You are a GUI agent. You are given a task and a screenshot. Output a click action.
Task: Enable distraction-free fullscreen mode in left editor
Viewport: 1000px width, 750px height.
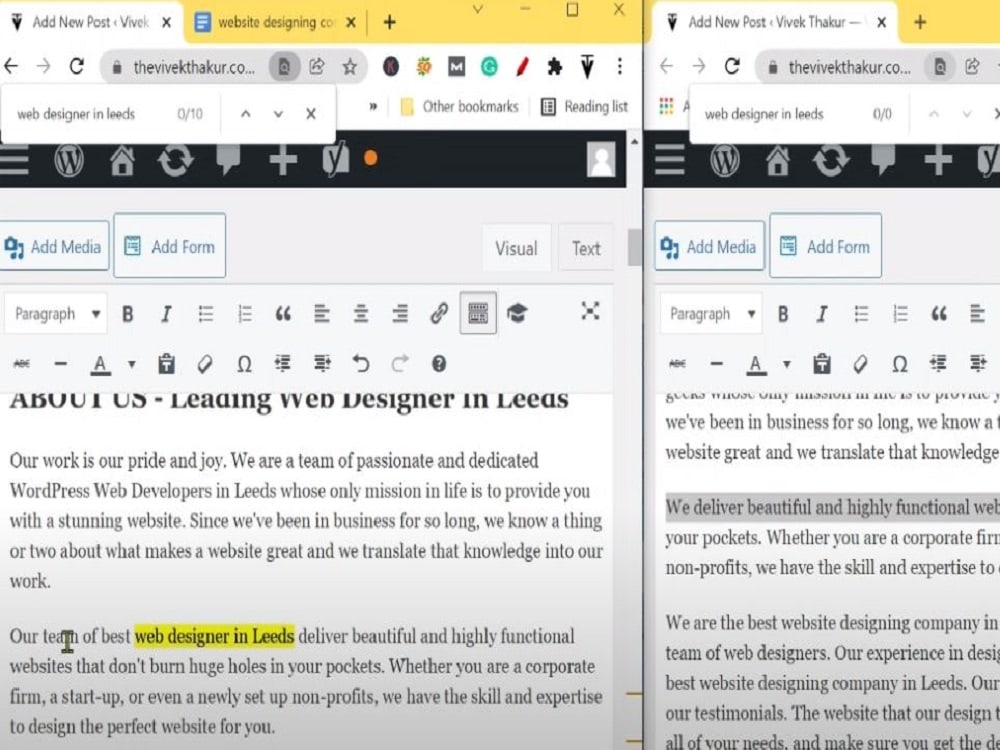tap(591, 311)
